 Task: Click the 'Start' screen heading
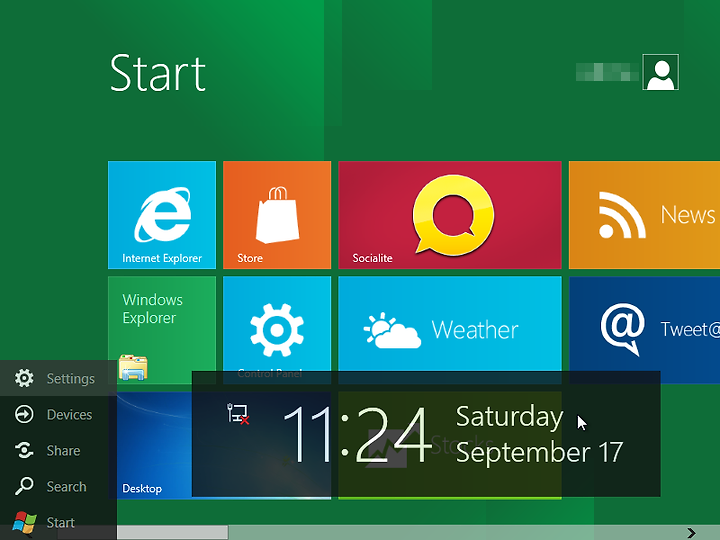pyautogui.click(x=158, y=73)
